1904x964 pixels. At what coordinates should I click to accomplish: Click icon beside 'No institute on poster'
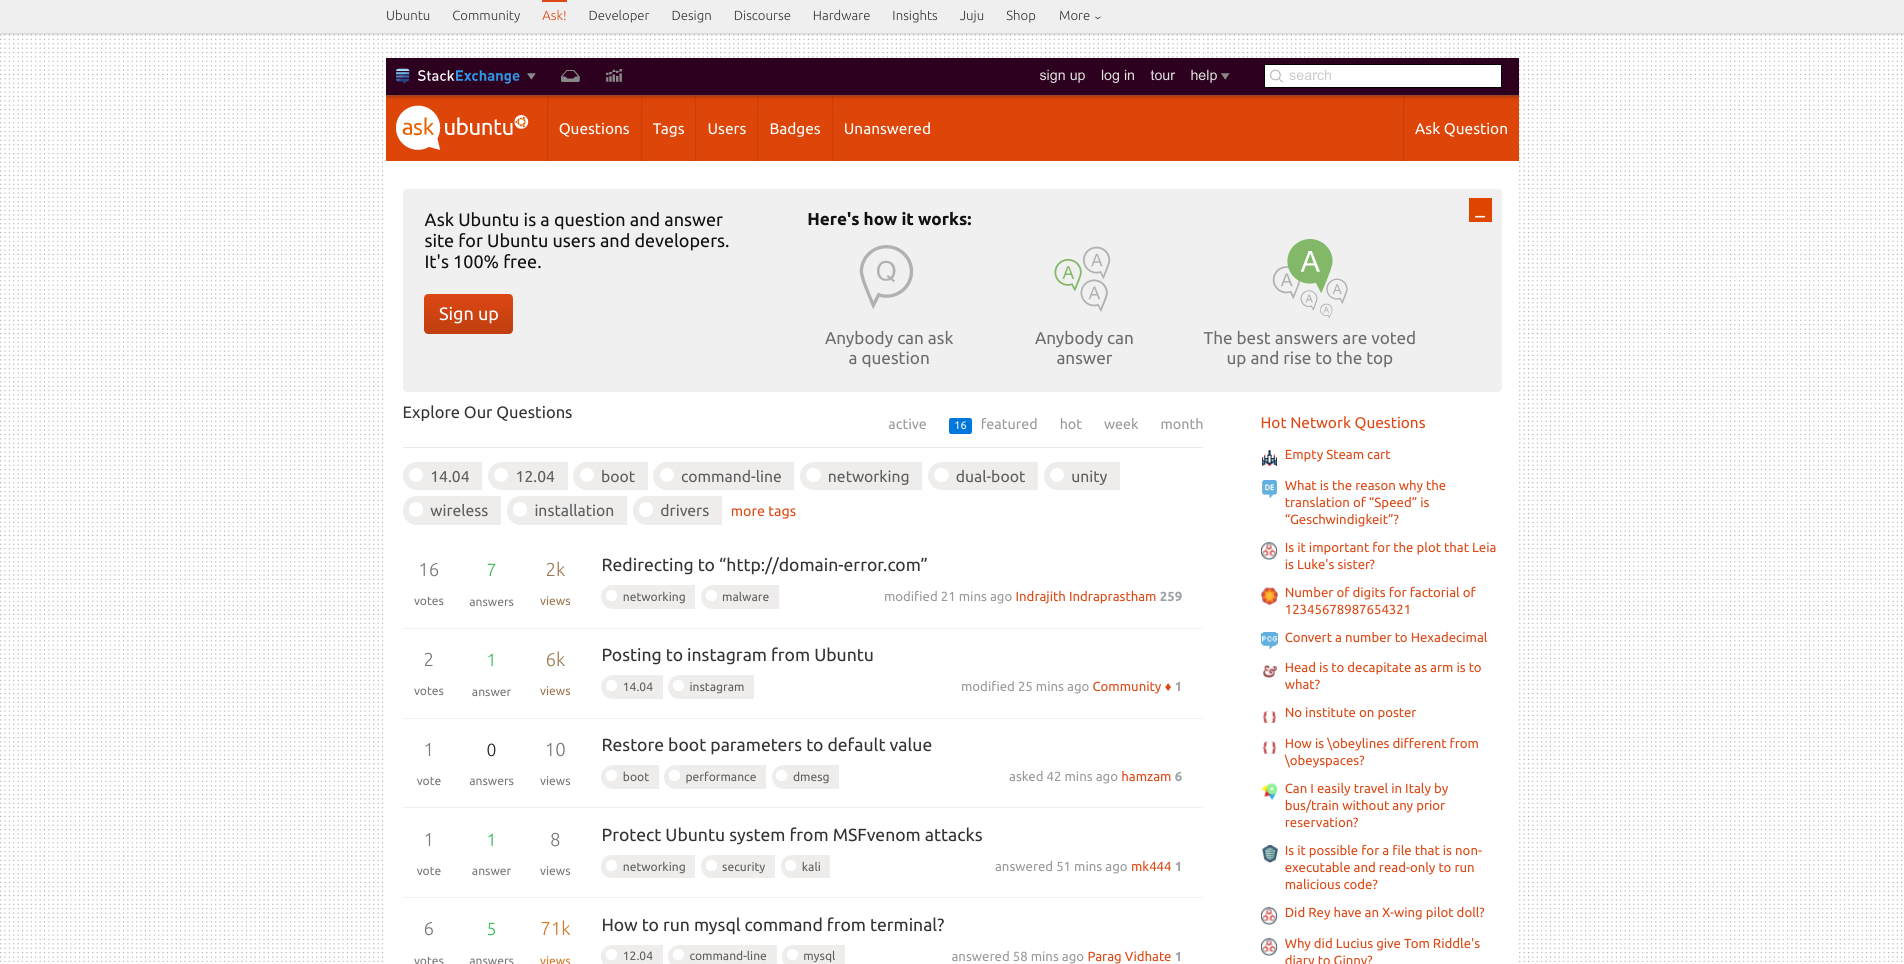tap(1269, 716)
